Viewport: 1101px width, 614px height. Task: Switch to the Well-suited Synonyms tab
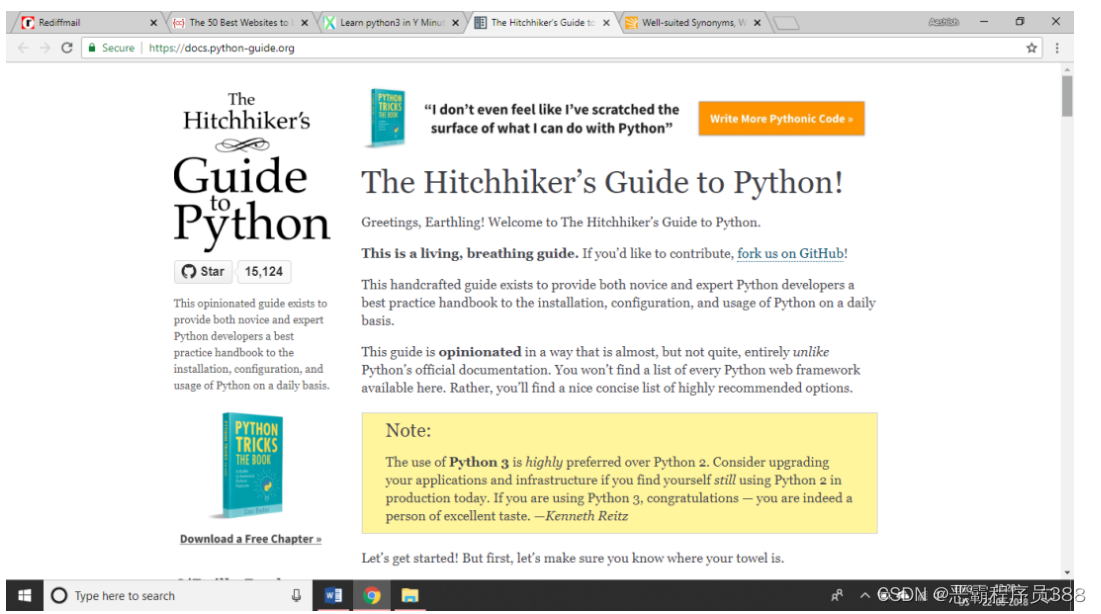[692, 22]
